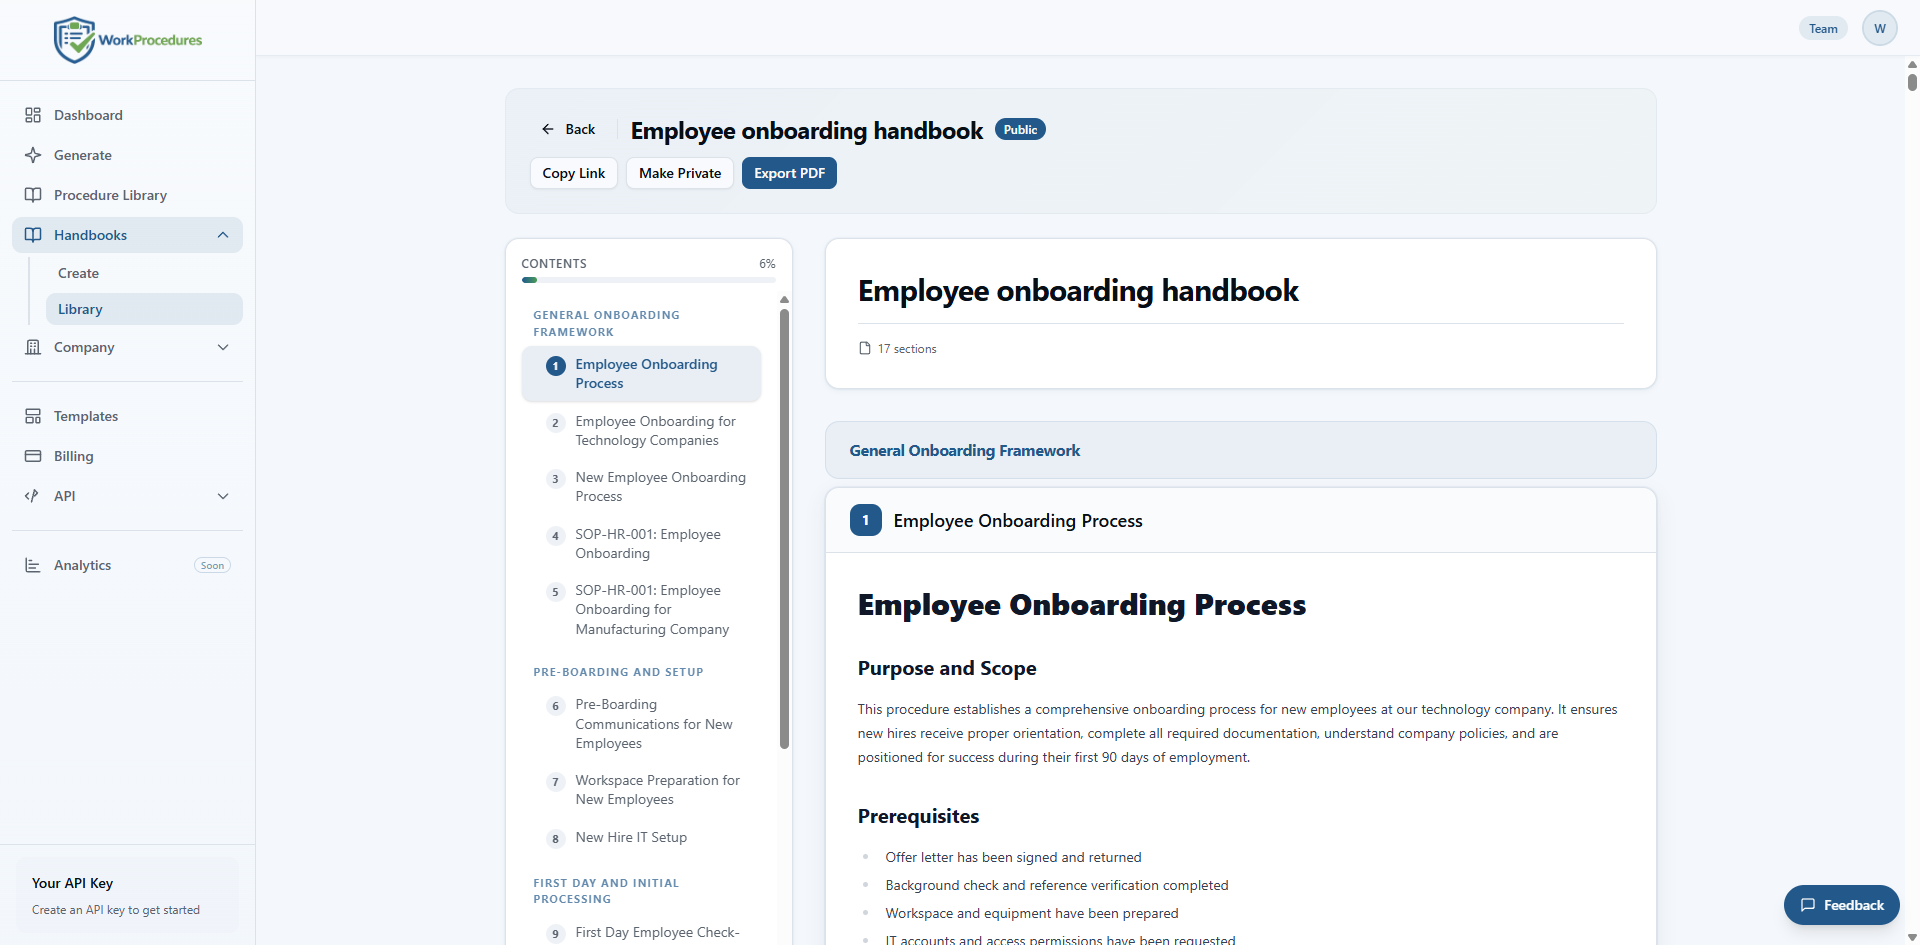Select New Hire IT Setup in contents
The width and height of the screenshot is (1920, 945).
pos(630,837)
